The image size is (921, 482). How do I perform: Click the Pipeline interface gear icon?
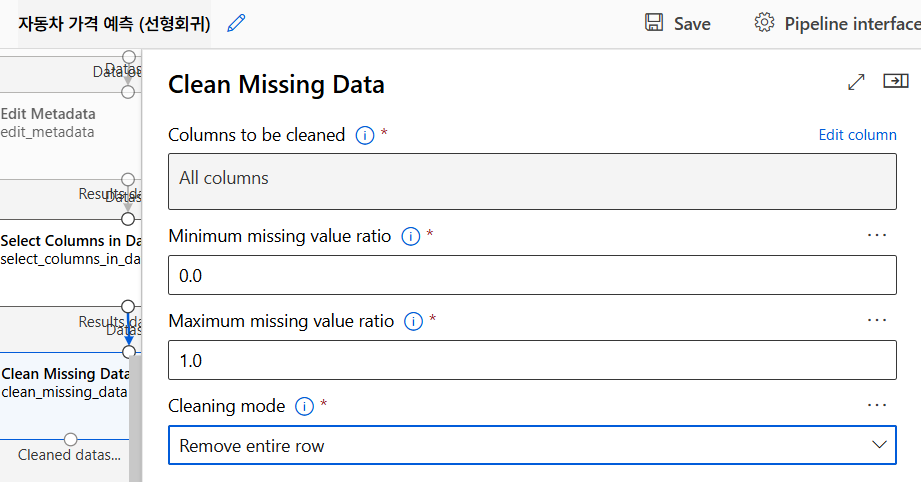[x=765, y=23]
